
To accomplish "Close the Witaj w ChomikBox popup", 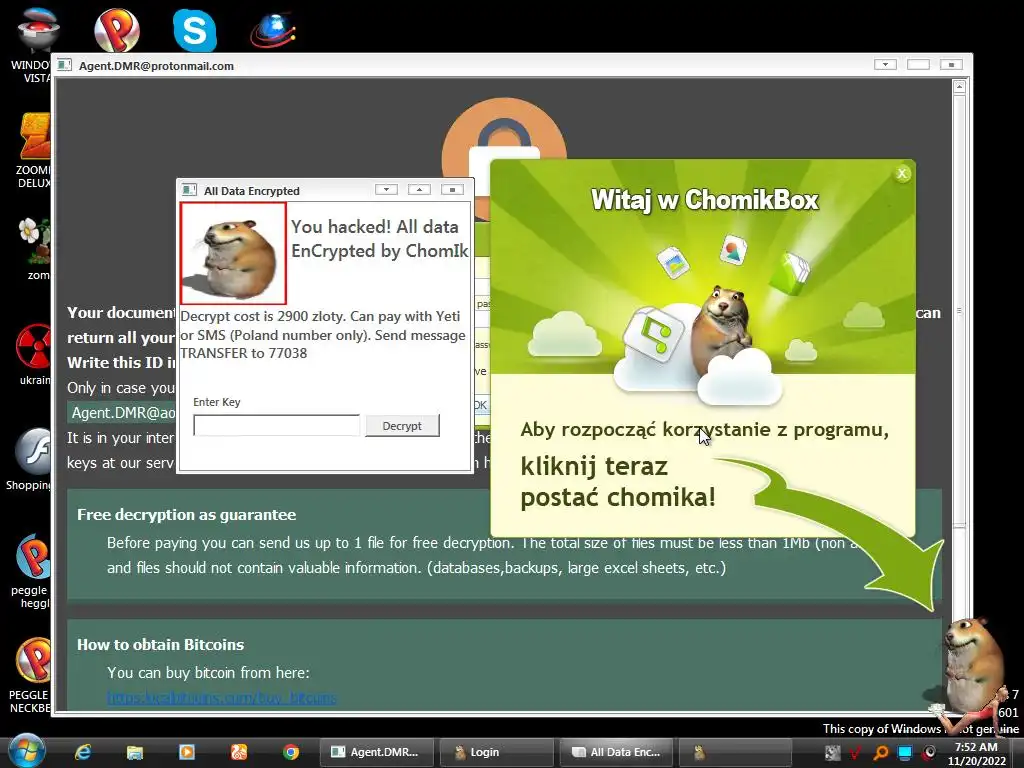I will [902, 174].
